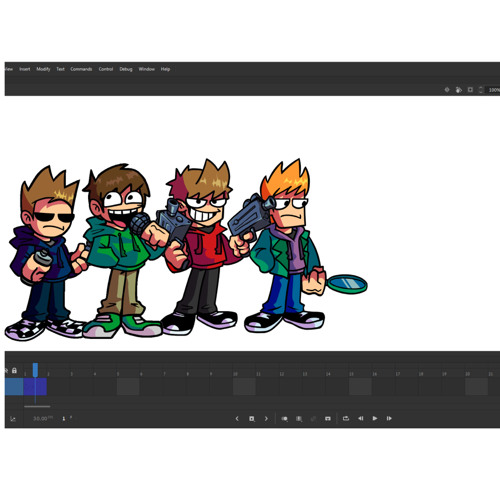
Task: Play the timeline animation
Action: [x=375, y=418]
